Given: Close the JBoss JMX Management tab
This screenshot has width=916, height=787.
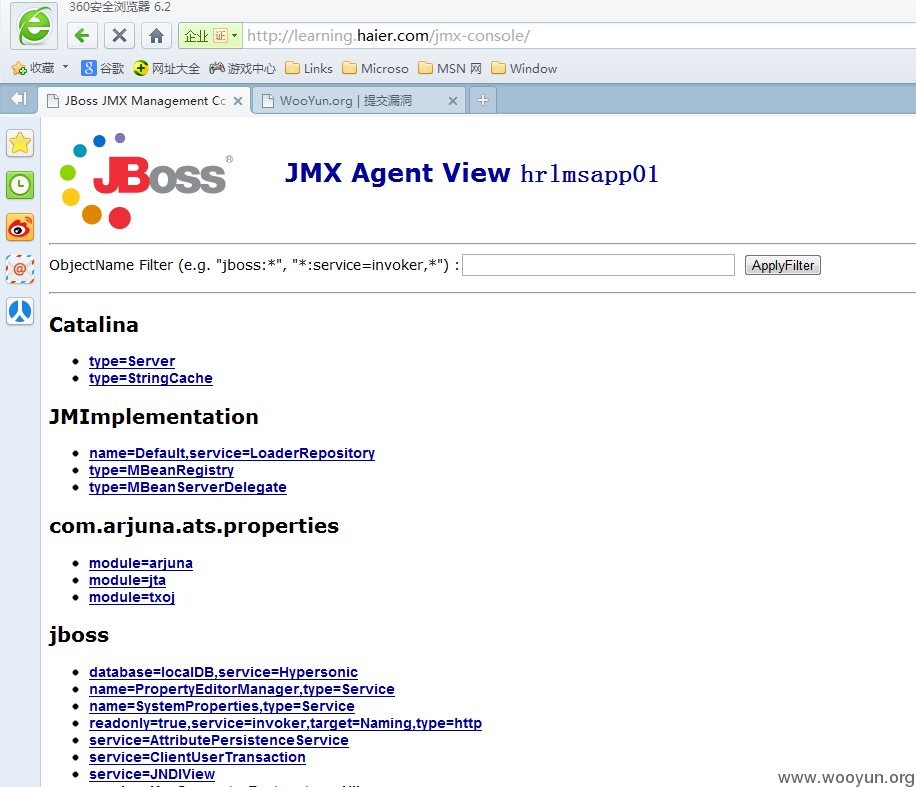Looking at the screenshot, I should (238, 101).
